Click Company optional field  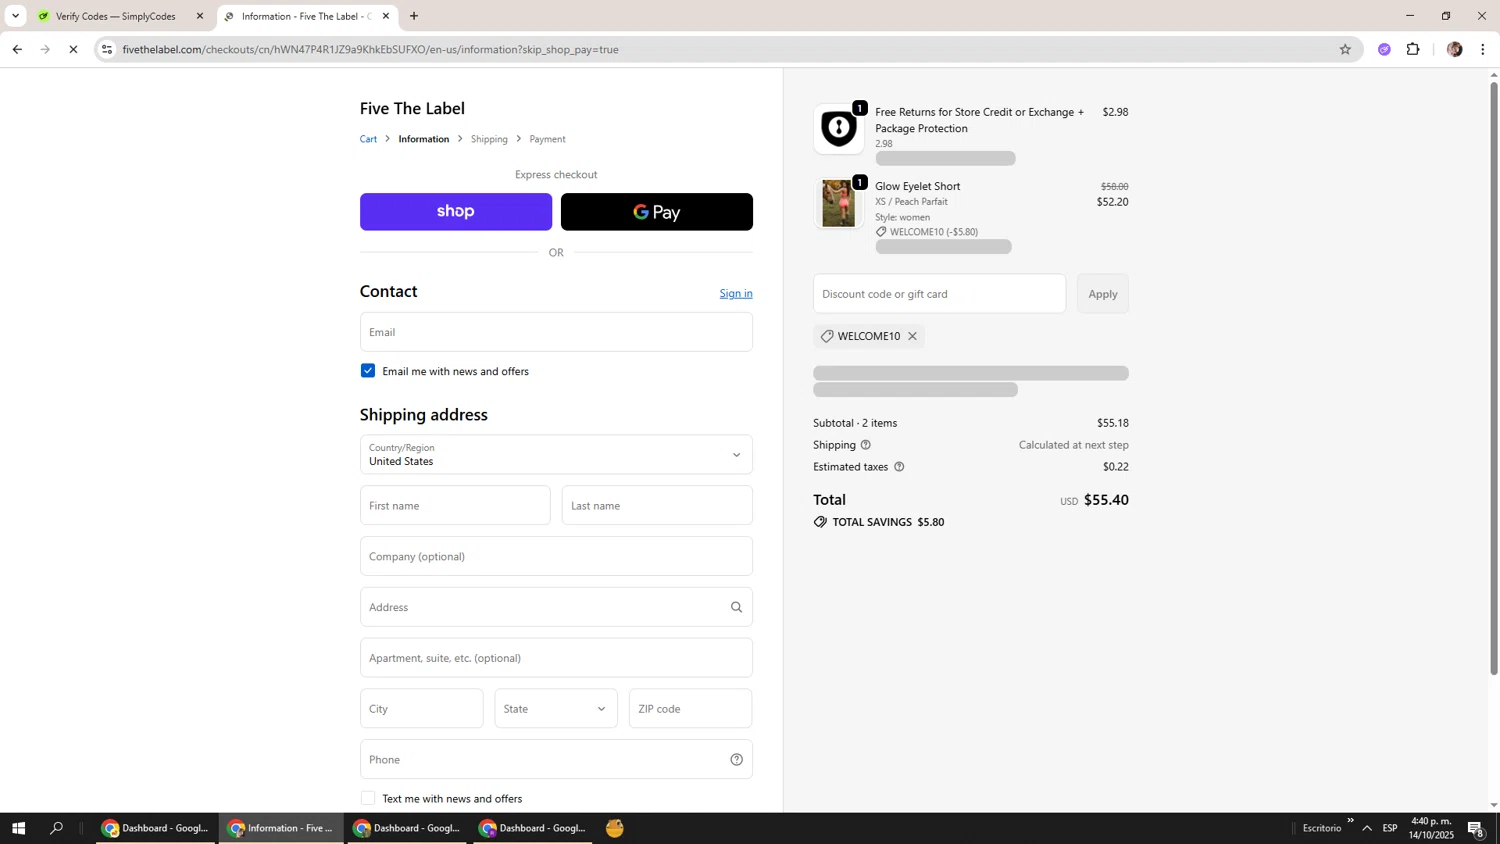556,556
